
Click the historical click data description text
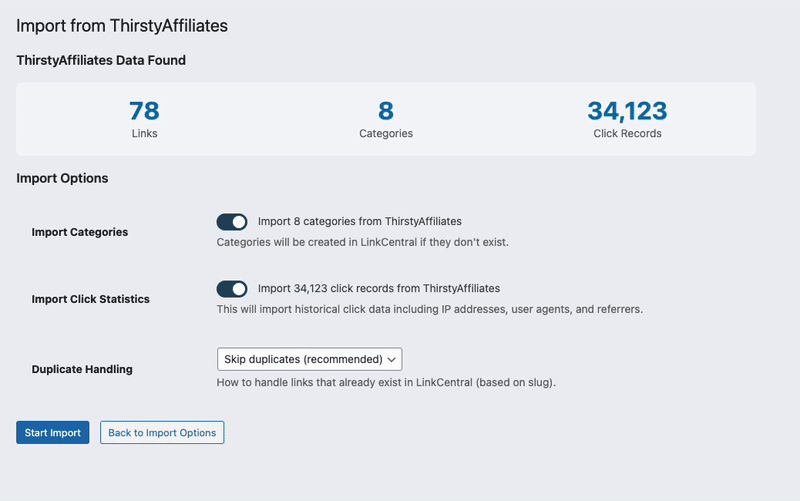(x=429, y=309)
